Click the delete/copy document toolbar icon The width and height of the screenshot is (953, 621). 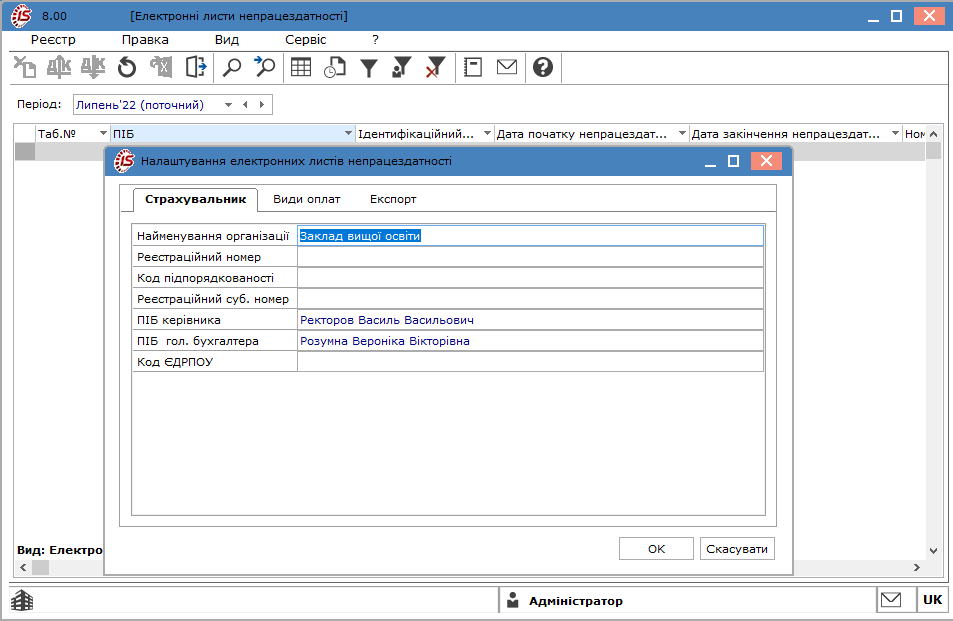click(25, 67)
